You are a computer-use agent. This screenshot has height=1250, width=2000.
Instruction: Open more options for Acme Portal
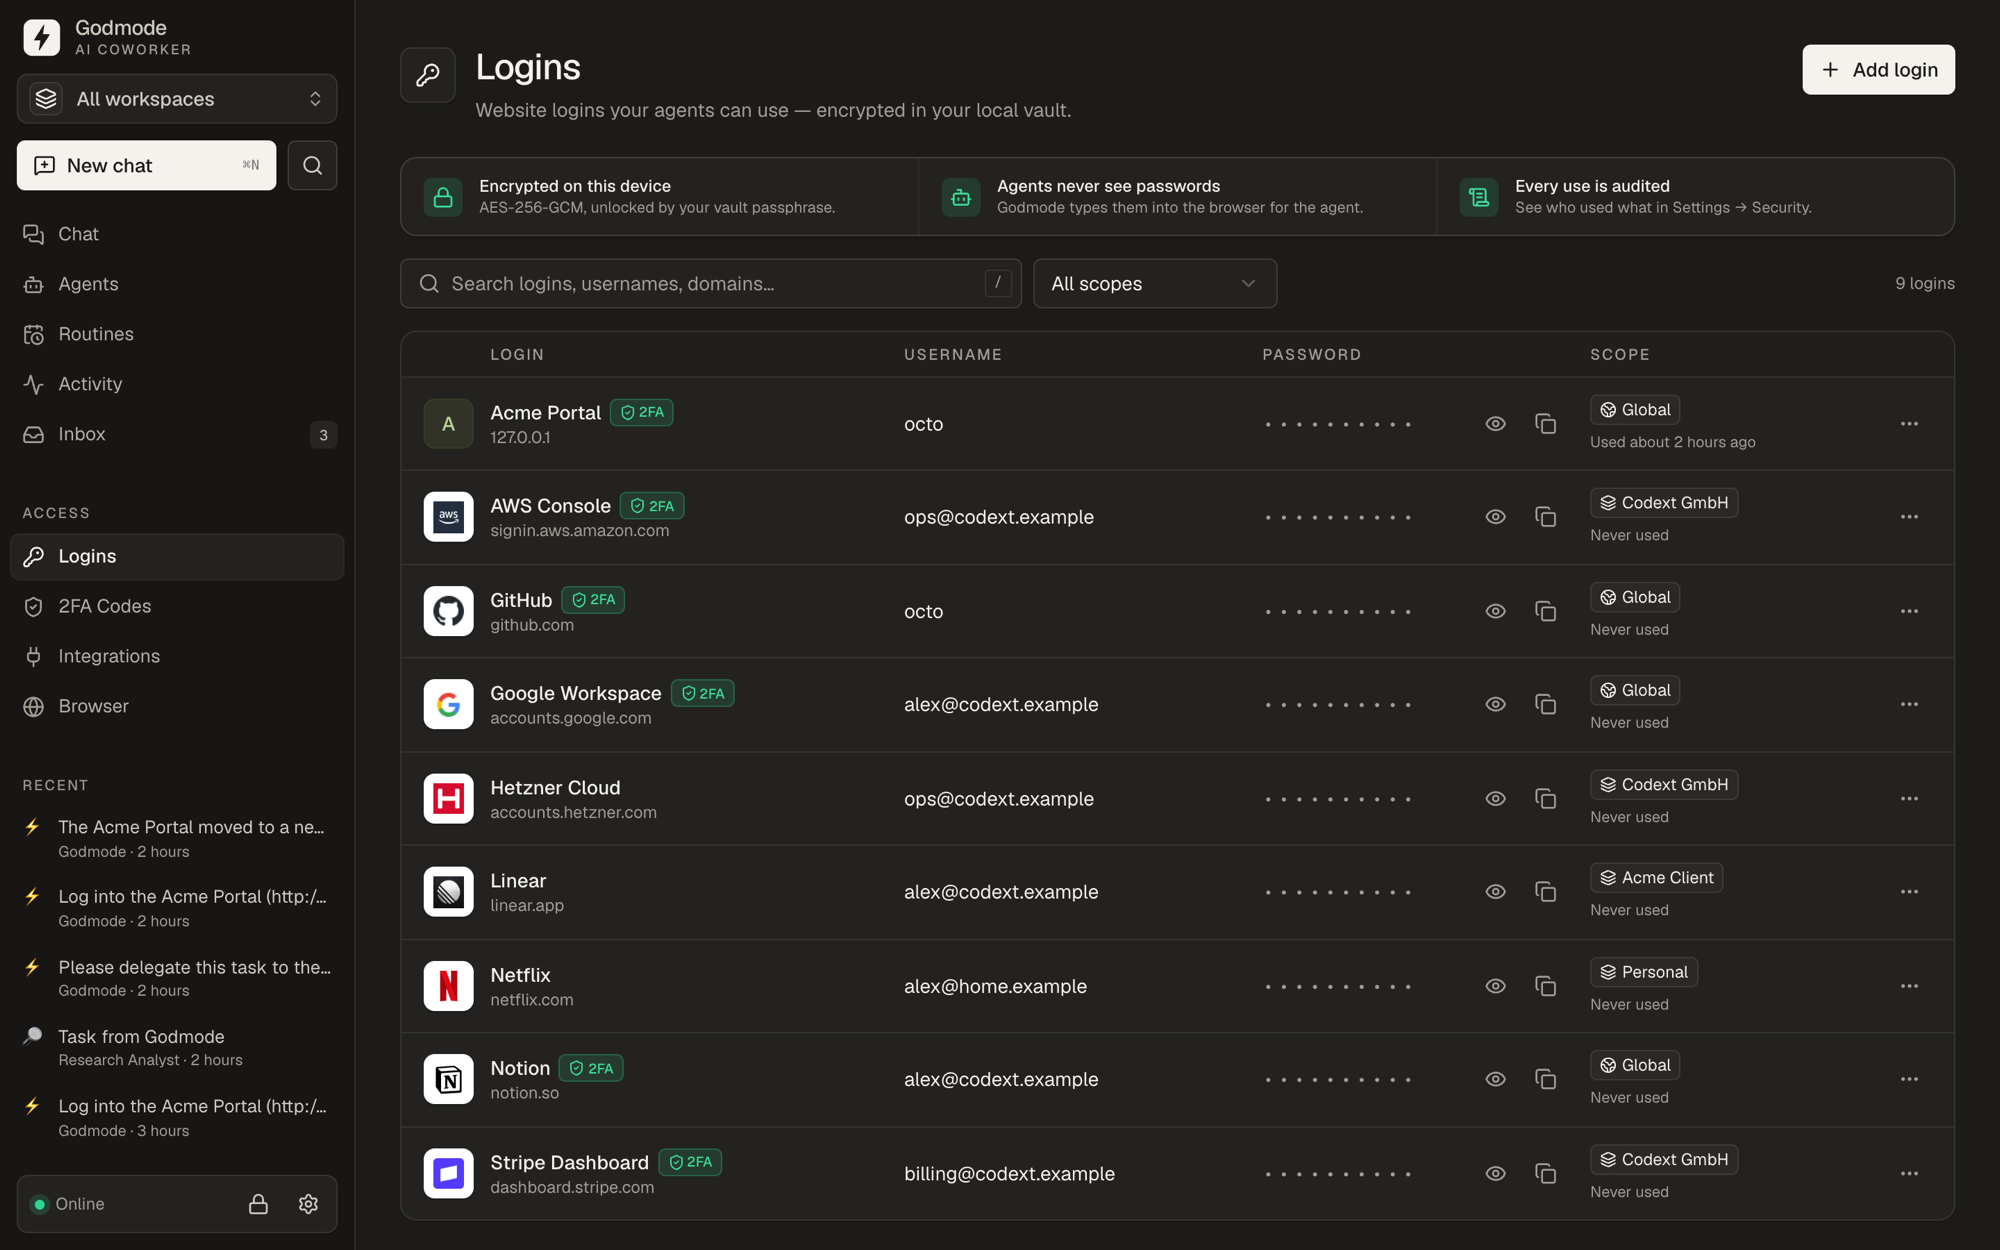pyautogui.click(x=1909, y=424)
